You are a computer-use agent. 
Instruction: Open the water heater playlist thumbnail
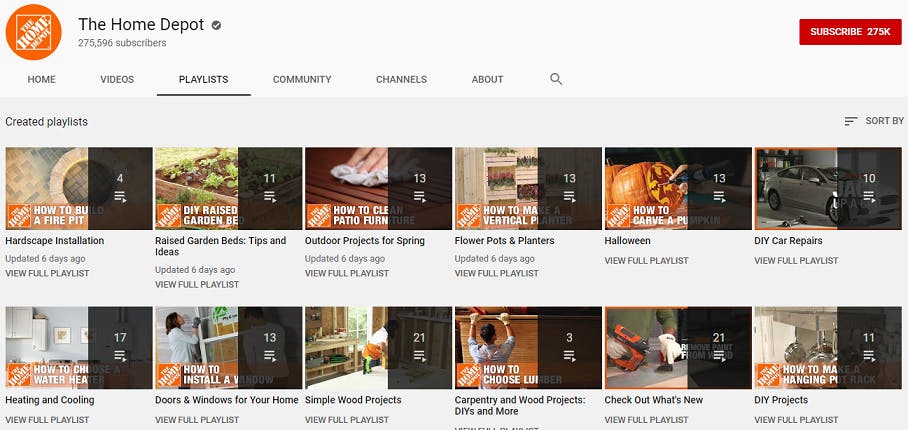(x=79, y=348)
